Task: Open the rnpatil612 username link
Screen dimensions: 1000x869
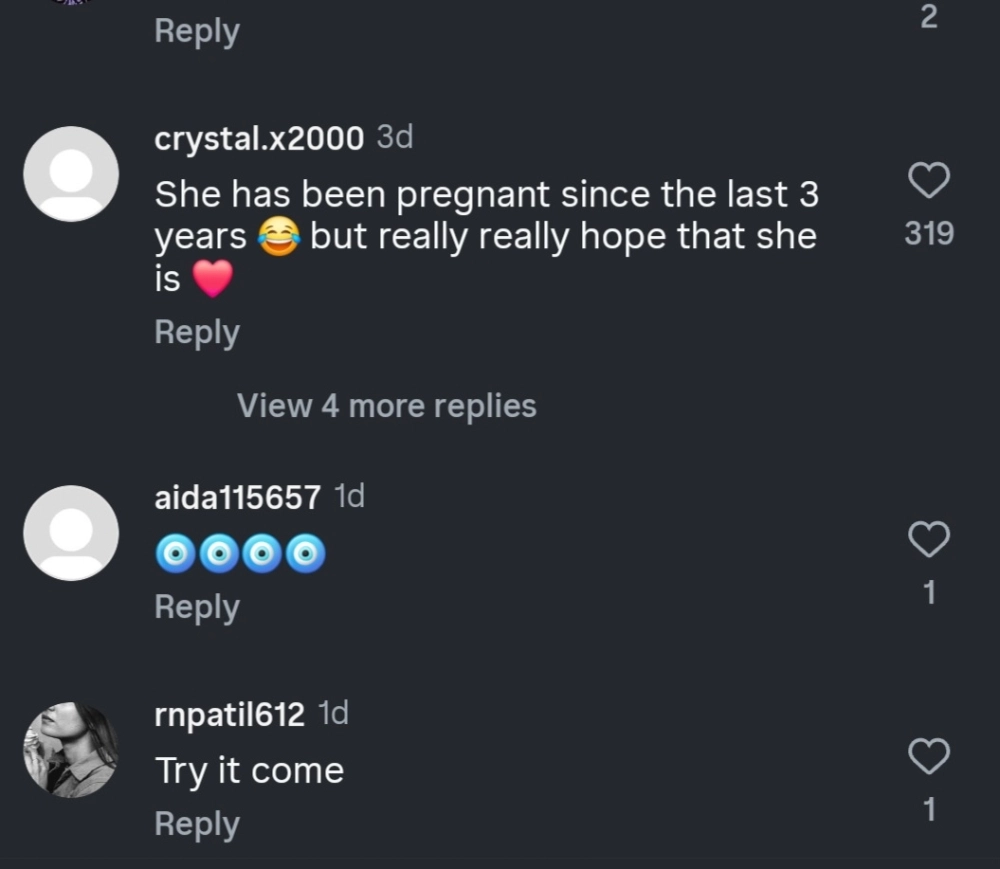Action: (x=230, y=714)
